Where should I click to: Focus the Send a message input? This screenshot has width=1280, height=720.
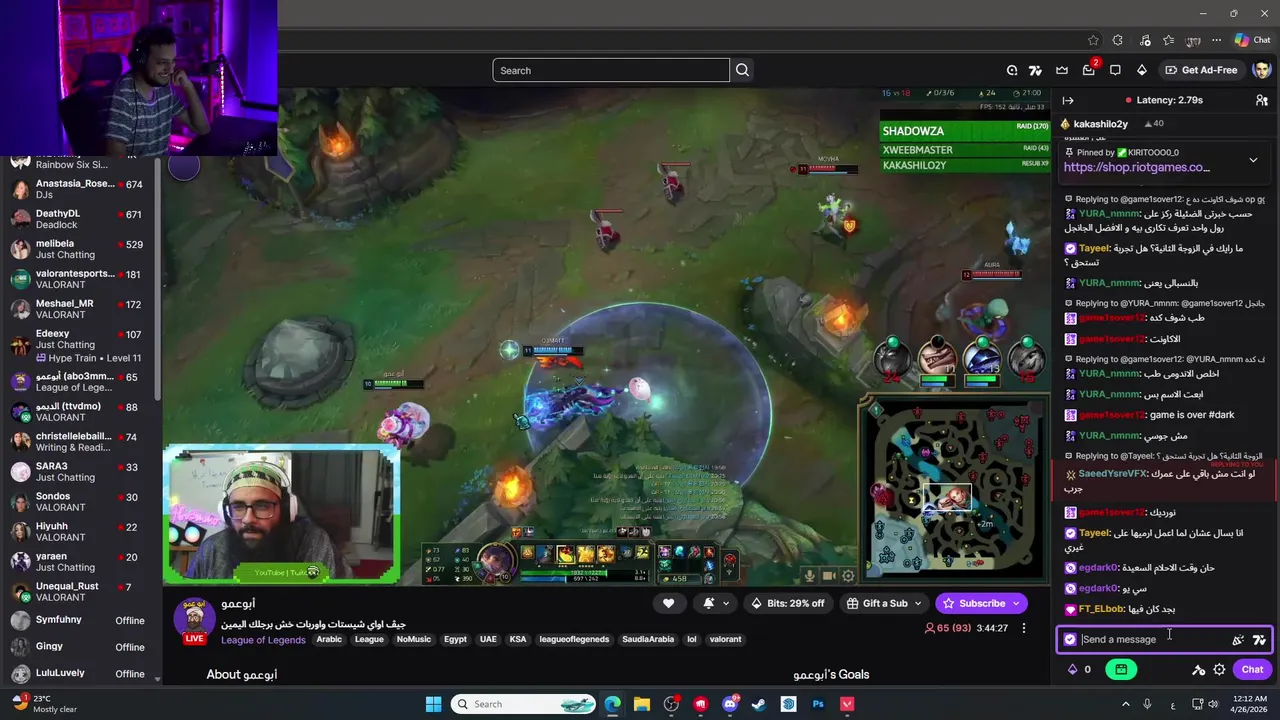[x=1150, y=640]
